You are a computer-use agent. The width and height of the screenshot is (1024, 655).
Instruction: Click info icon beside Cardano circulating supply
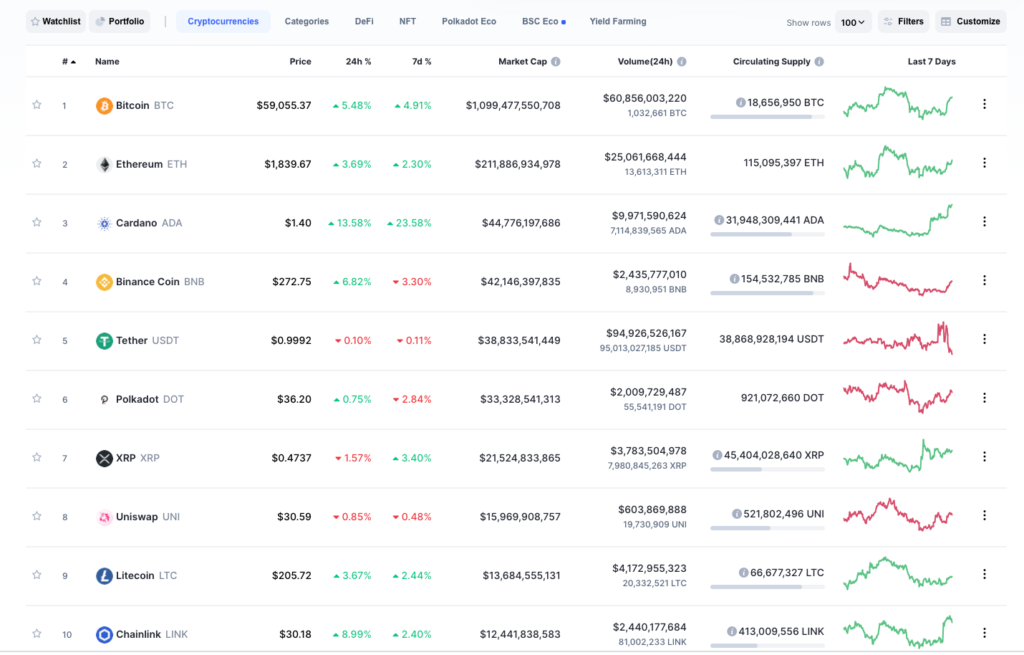pyautogui.click(x=719, y=220)
